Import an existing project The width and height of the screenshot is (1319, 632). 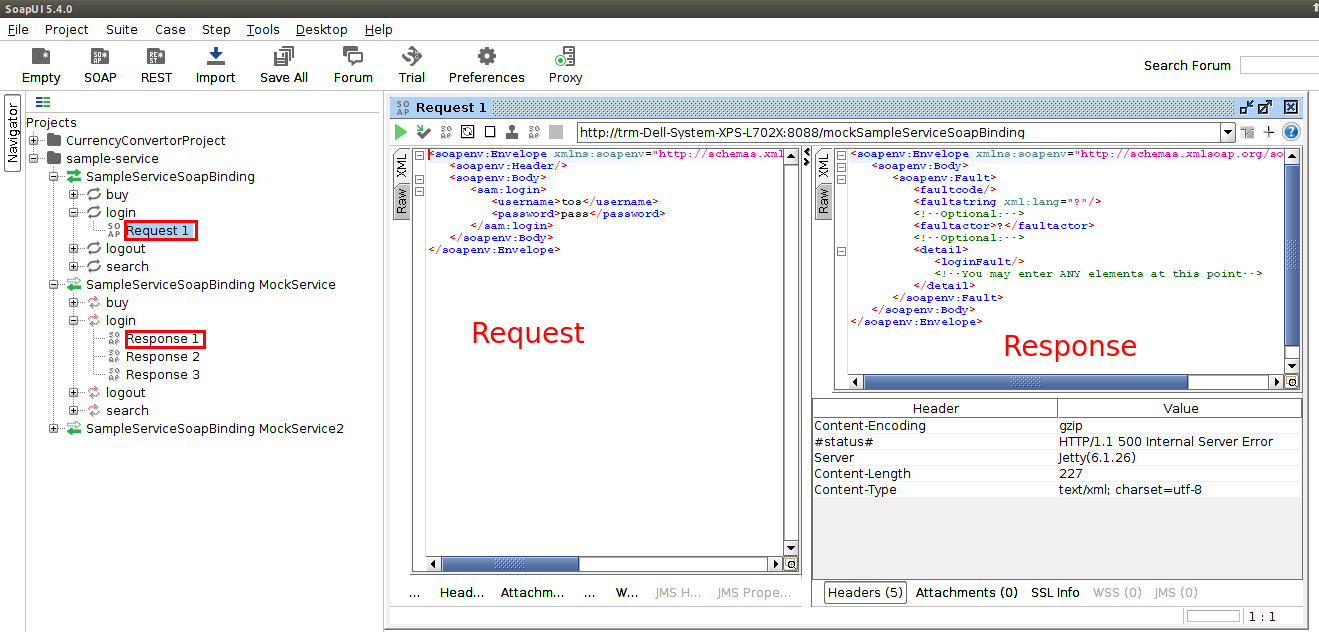[x=215, y=63]
